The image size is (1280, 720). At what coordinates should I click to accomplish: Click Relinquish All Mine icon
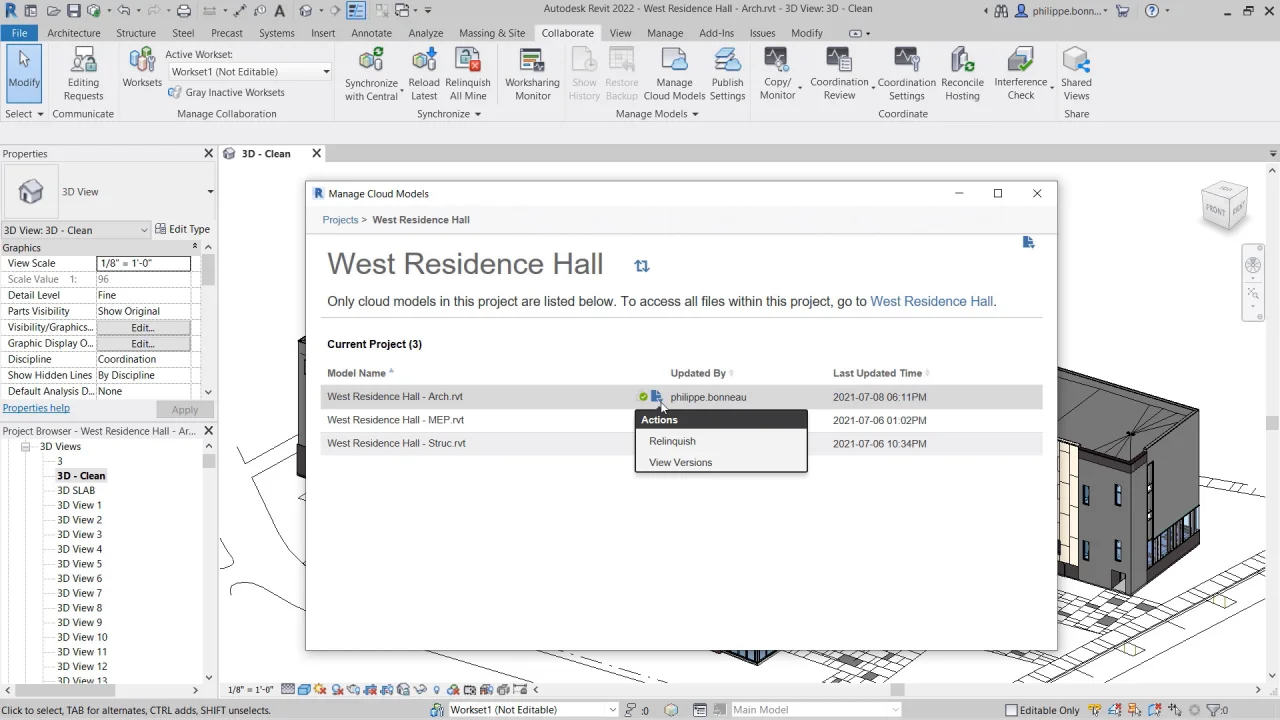tap(467, 62)
